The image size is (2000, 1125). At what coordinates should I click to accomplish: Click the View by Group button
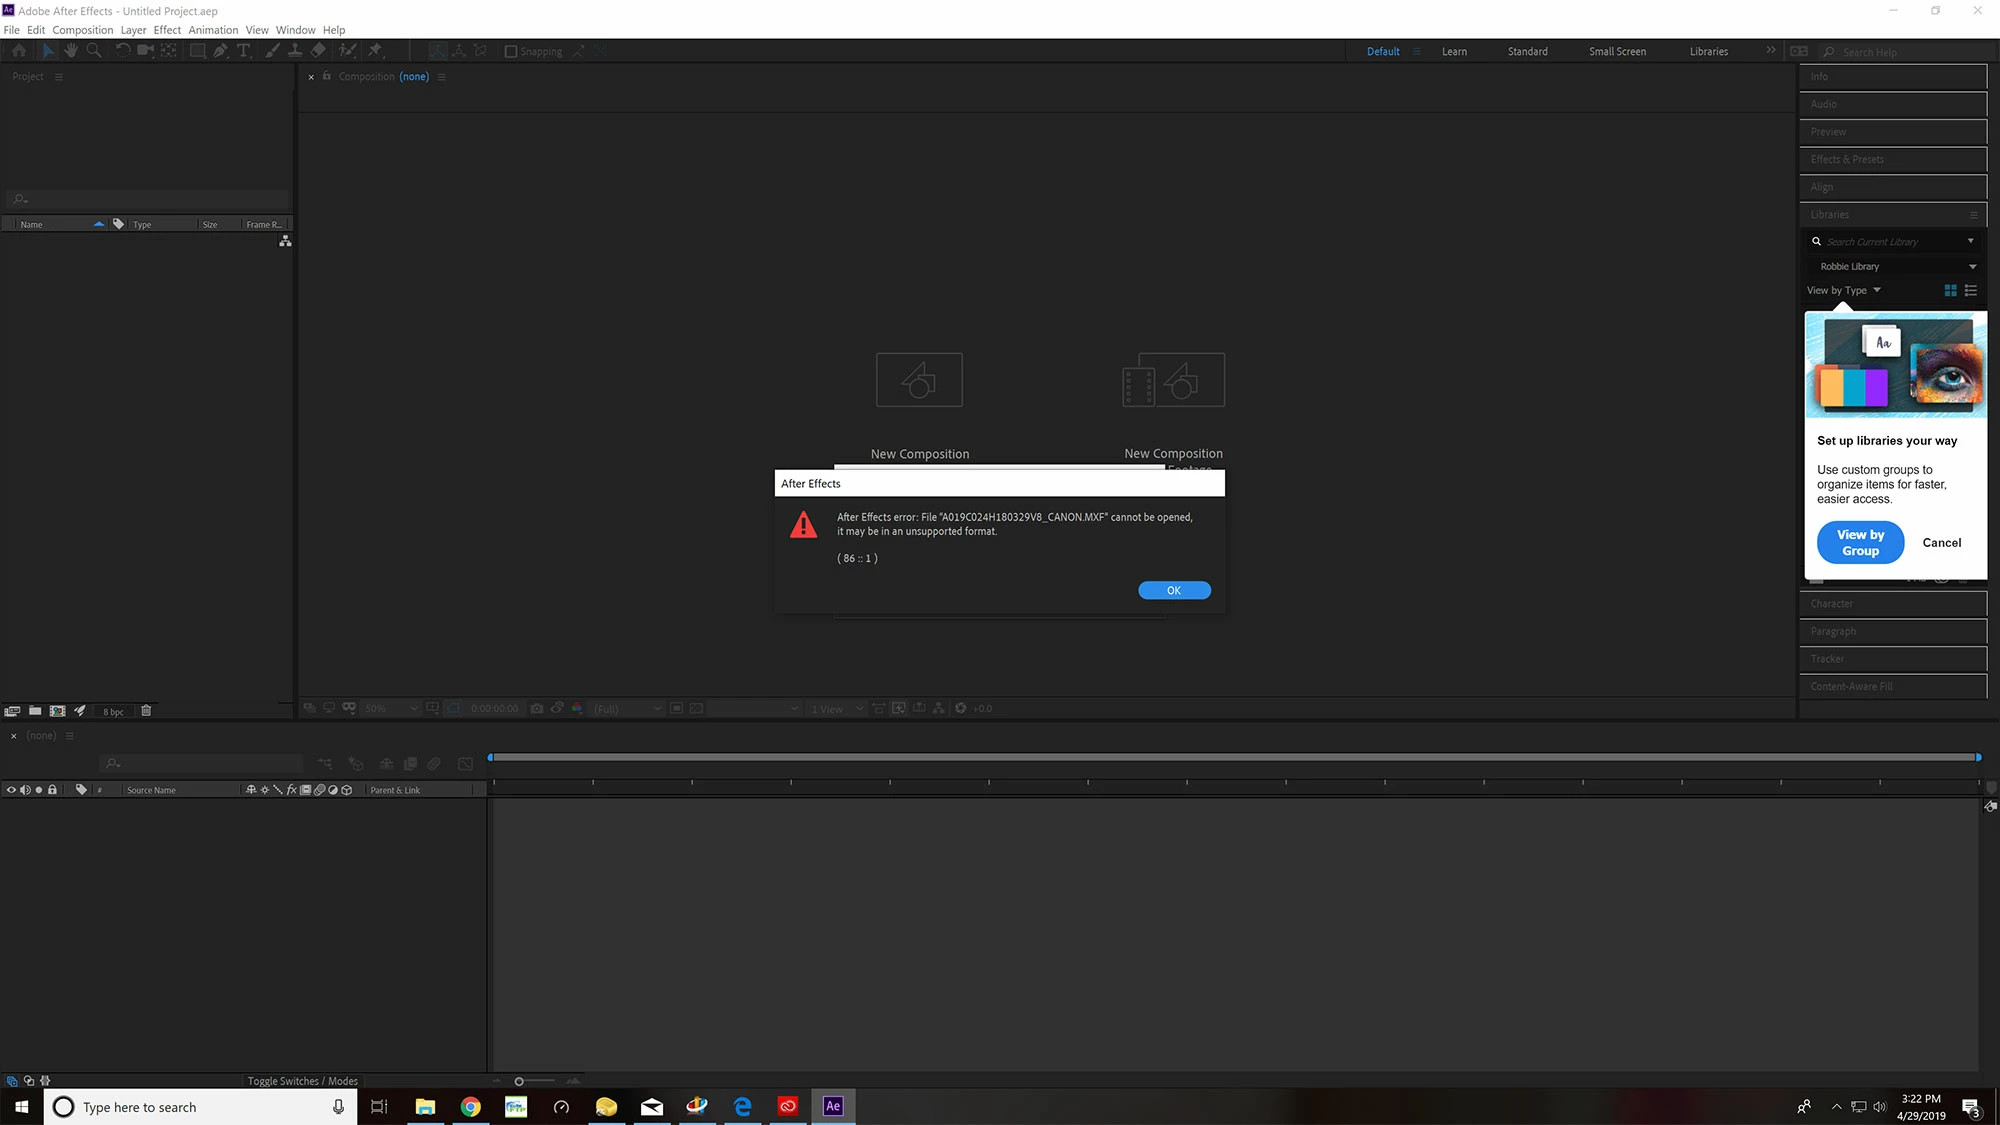[1860, 542]
